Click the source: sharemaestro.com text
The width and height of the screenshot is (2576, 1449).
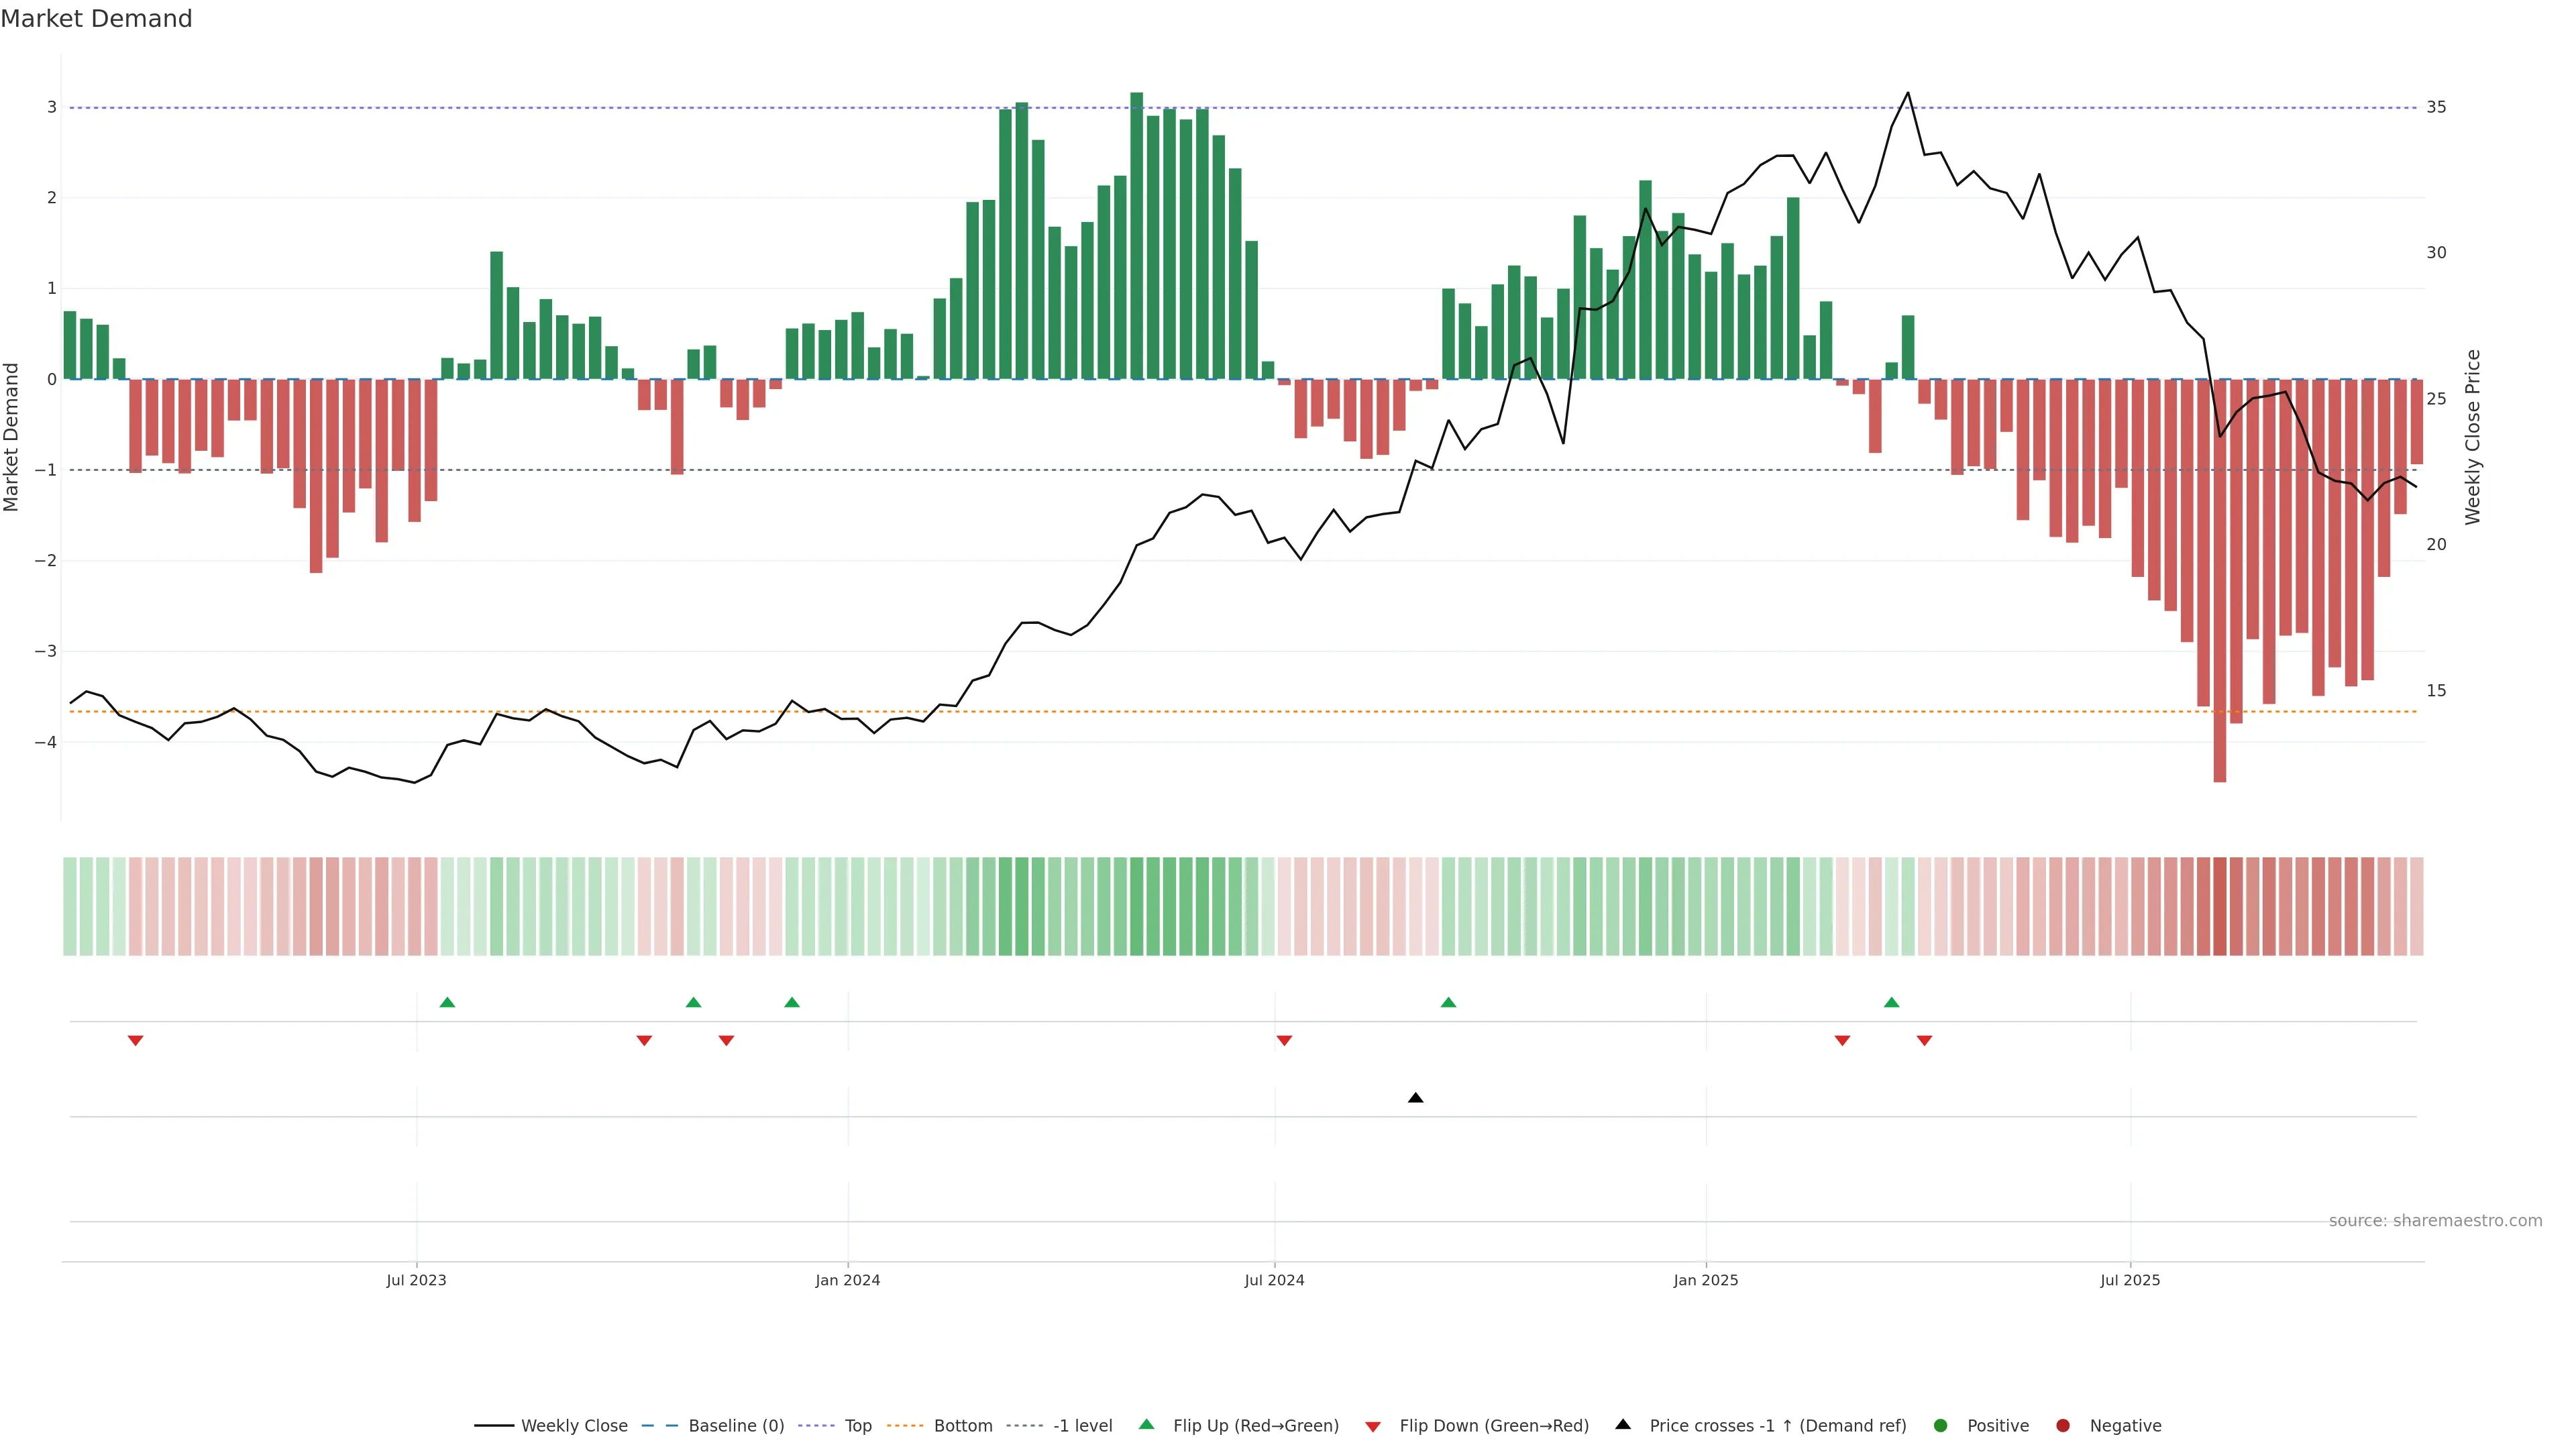(x=2435, y=1220)
